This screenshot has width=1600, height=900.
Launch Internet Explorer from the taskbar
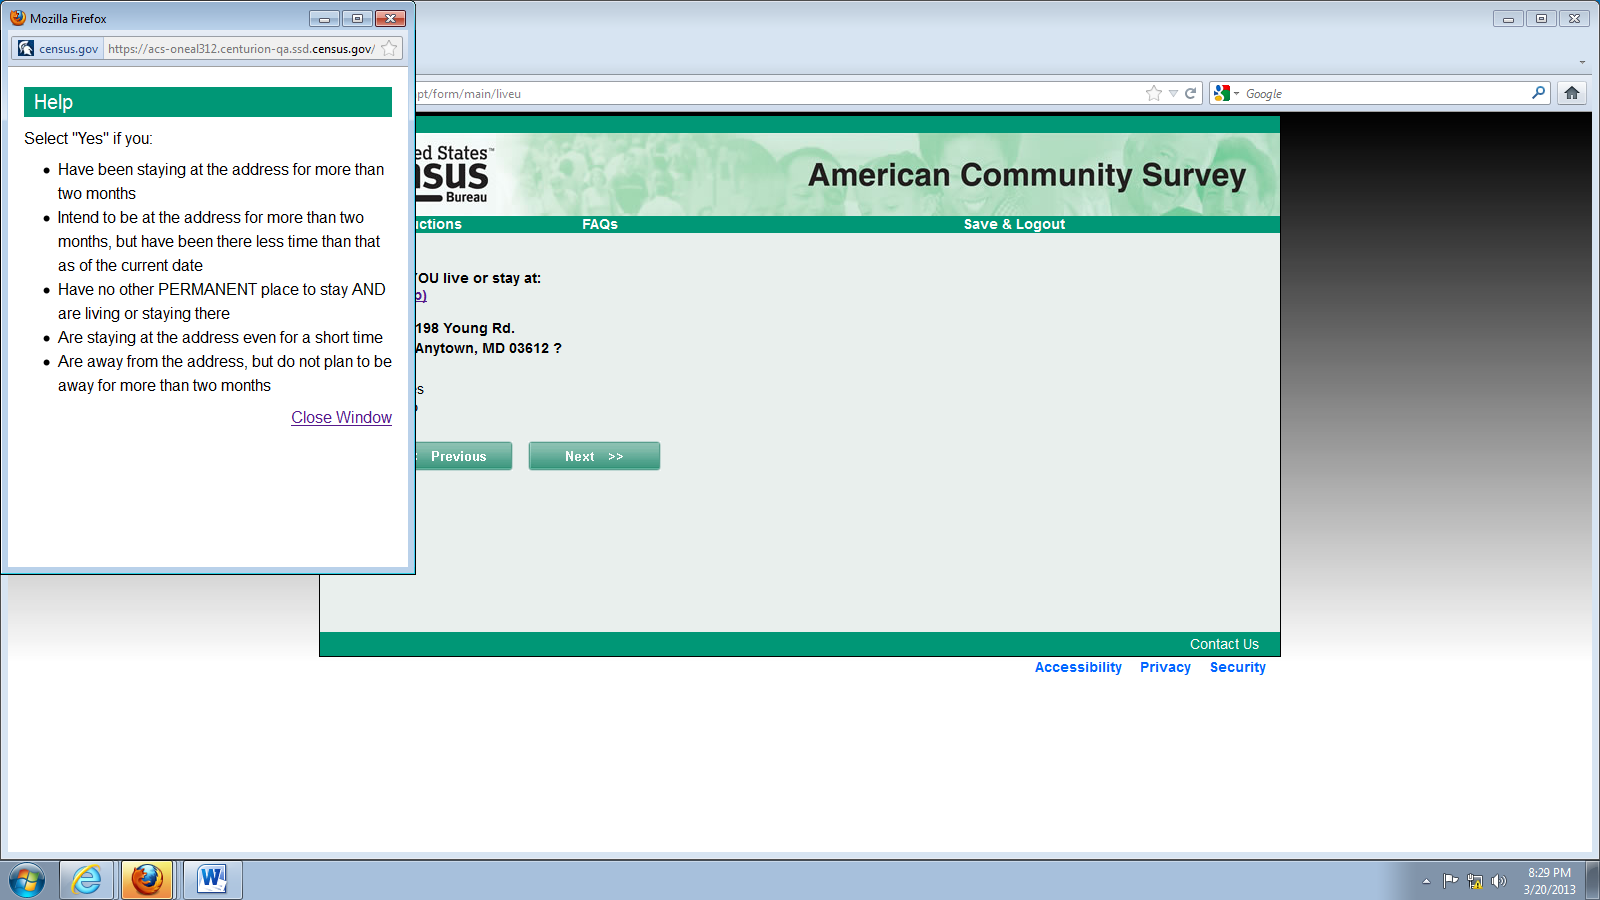click(87, 880)
